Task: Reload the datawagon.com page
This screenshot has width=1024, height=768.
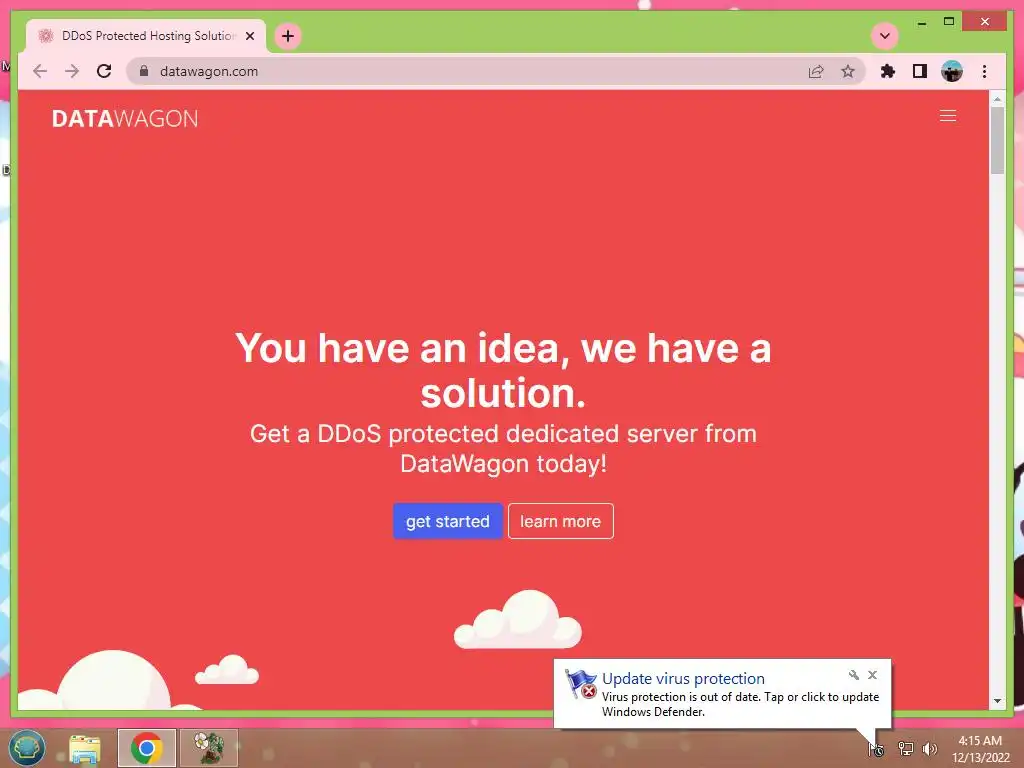Action: pos(104,71)
